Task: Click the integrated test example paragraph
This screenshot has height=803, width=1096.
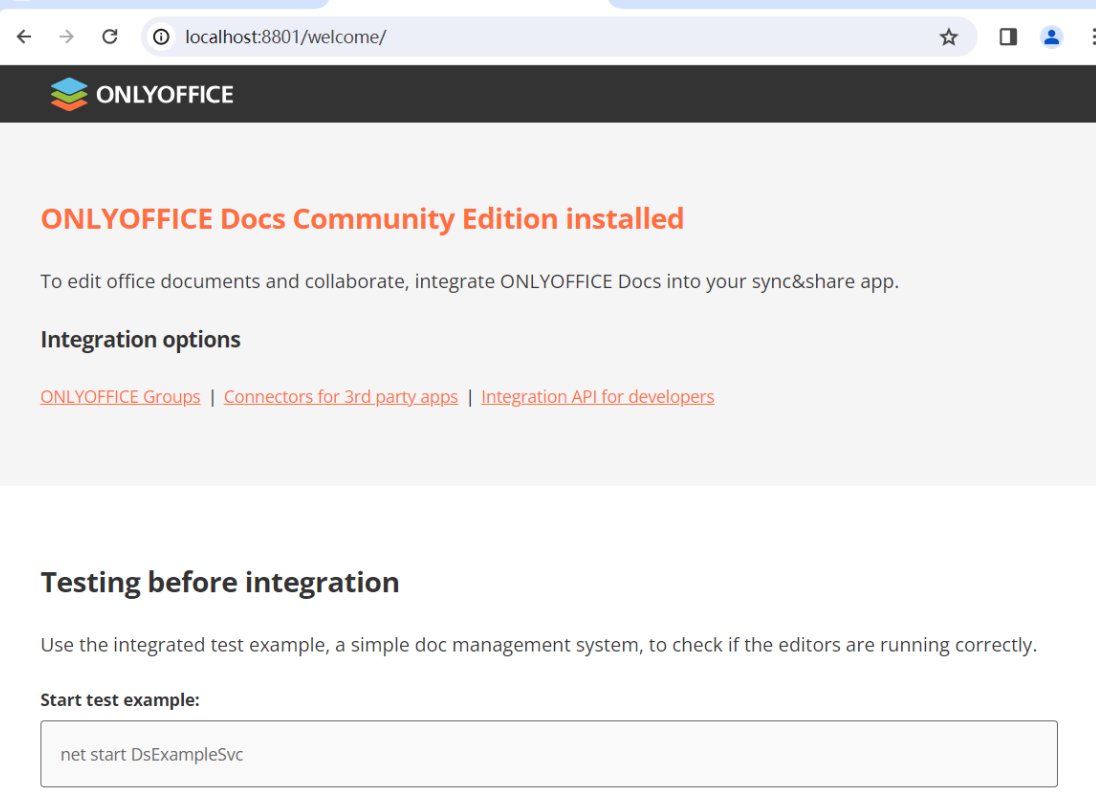Action: 538,645
